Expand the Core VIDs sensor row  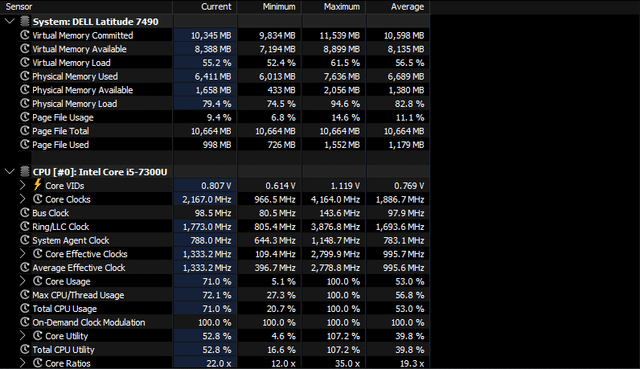tap(23, 185)
